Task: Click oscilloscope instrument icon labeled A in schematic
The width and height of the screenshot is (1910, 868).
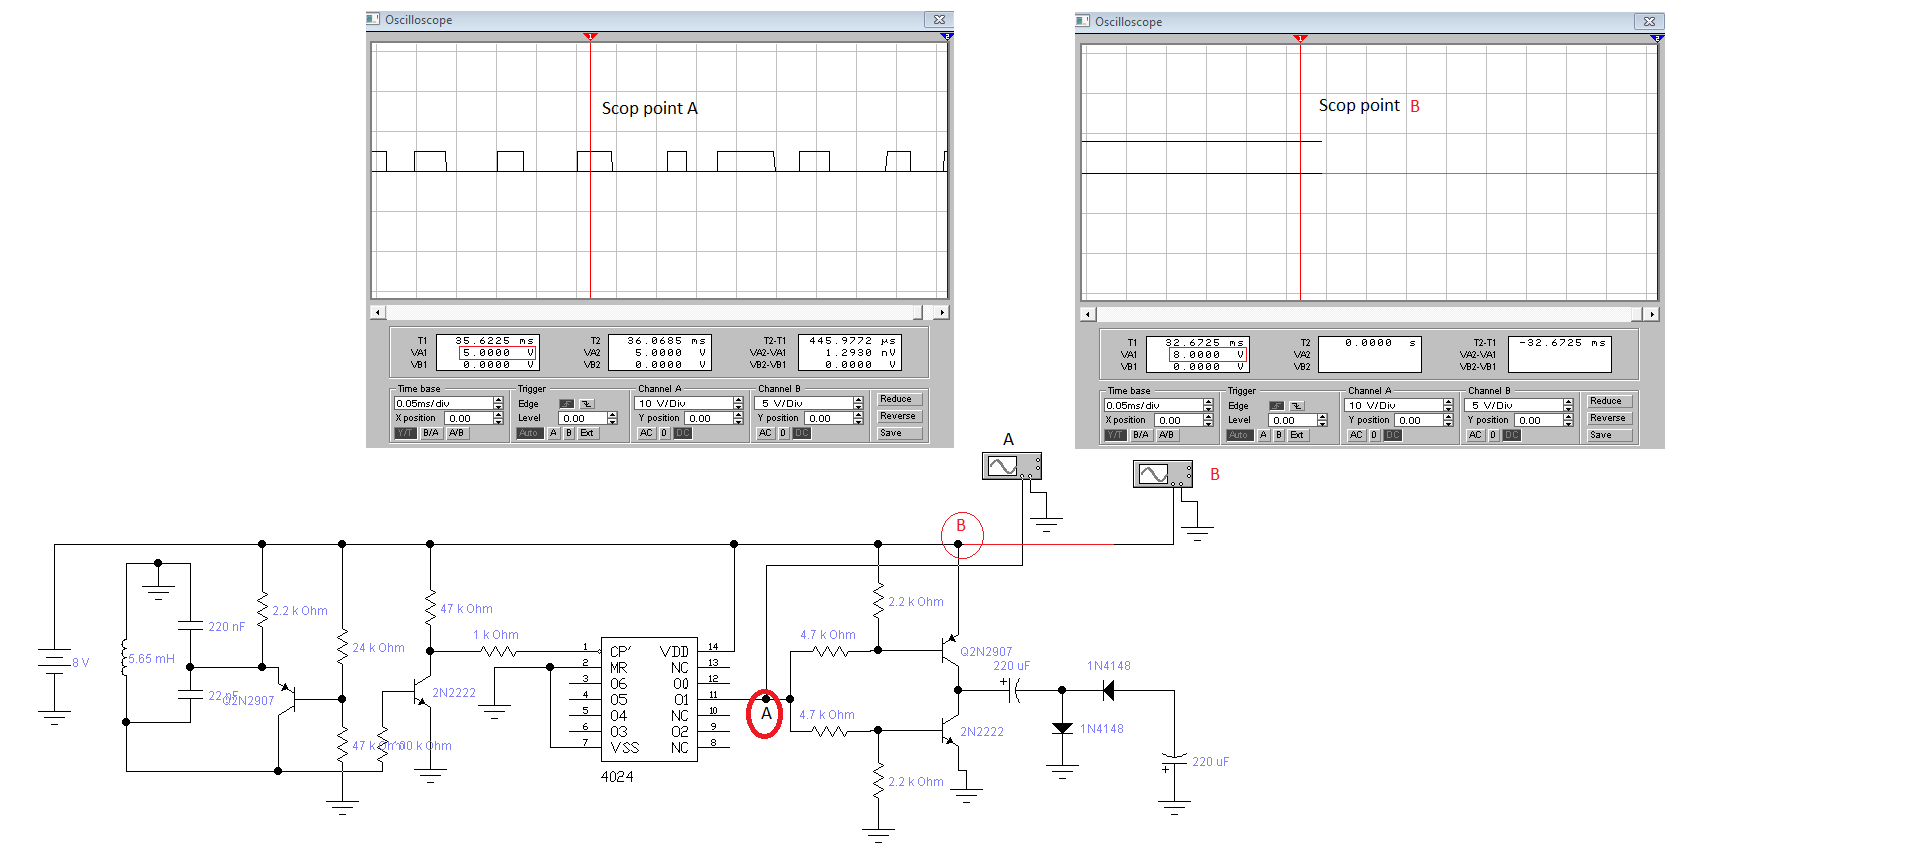Action: pos(1012,466)
